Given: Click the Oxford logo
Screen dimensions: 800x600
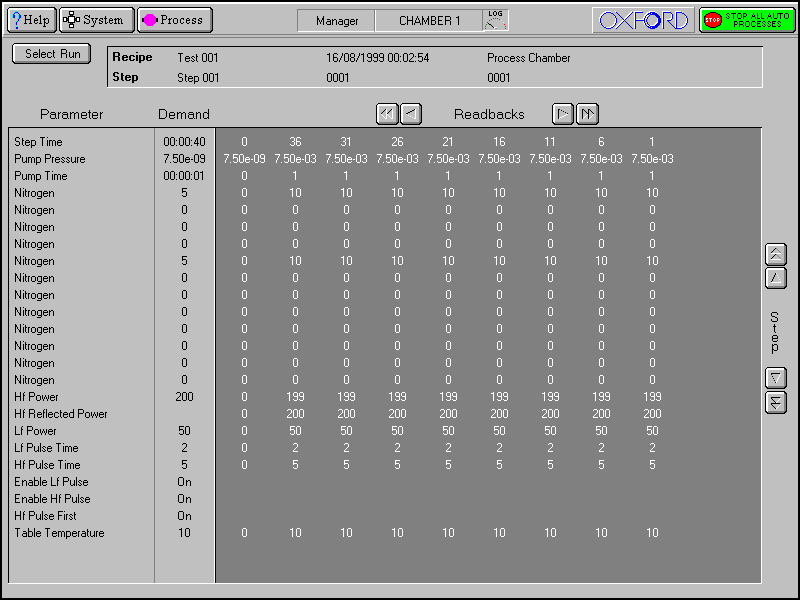Looking at the screenshot, I should click(643, 20).
